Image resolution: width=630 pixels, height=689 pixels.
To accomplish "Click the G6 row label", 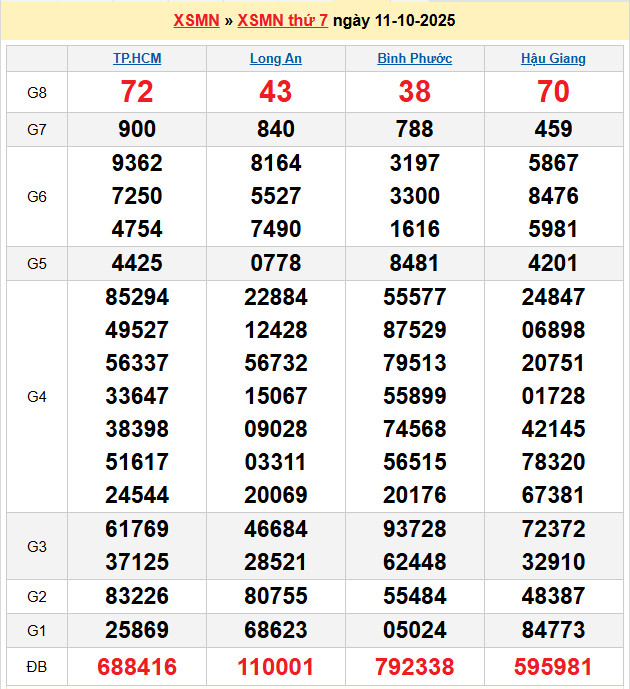I will pos(37,197).
